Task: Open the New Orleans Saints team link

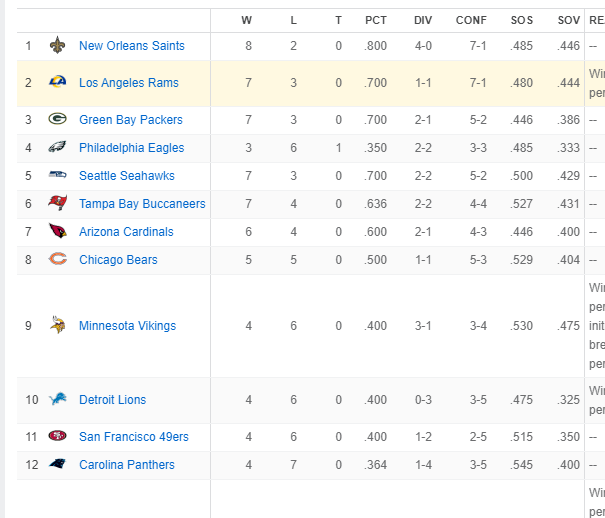Action: coord(131,46)
